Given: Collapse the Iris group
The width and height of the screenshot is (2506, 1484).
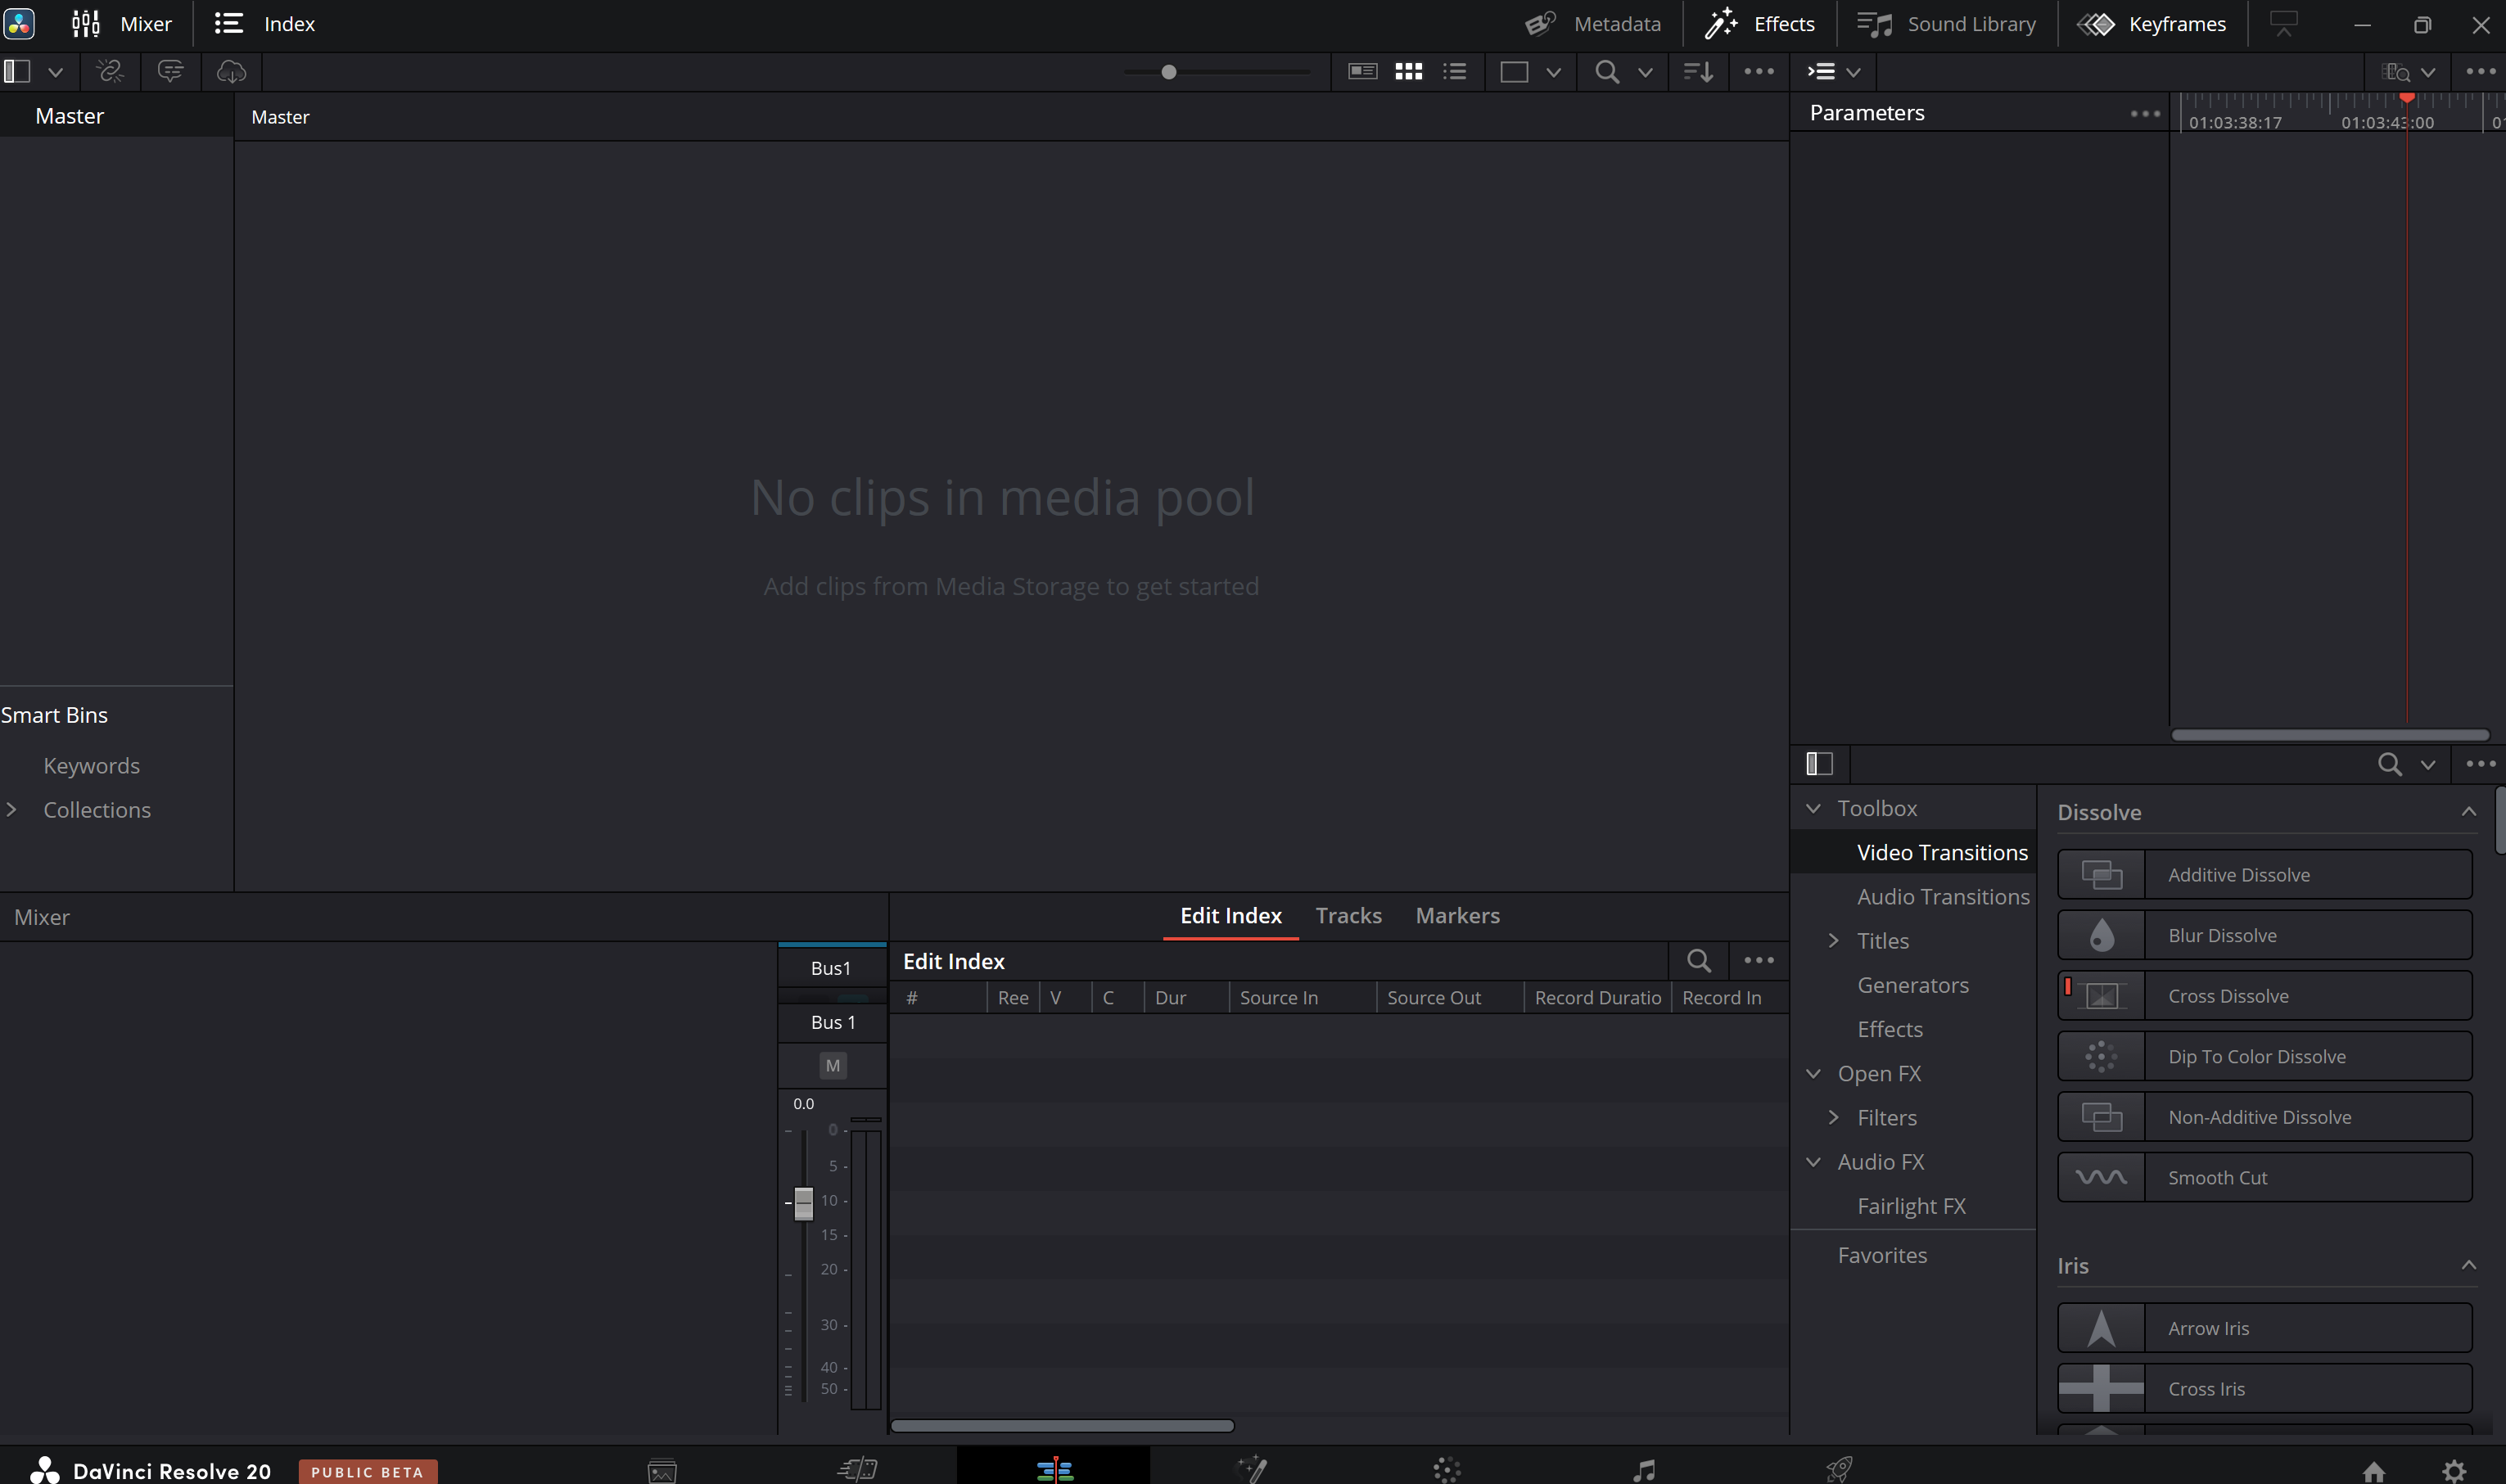Looking at the screenshot, I should 2468,1266.
